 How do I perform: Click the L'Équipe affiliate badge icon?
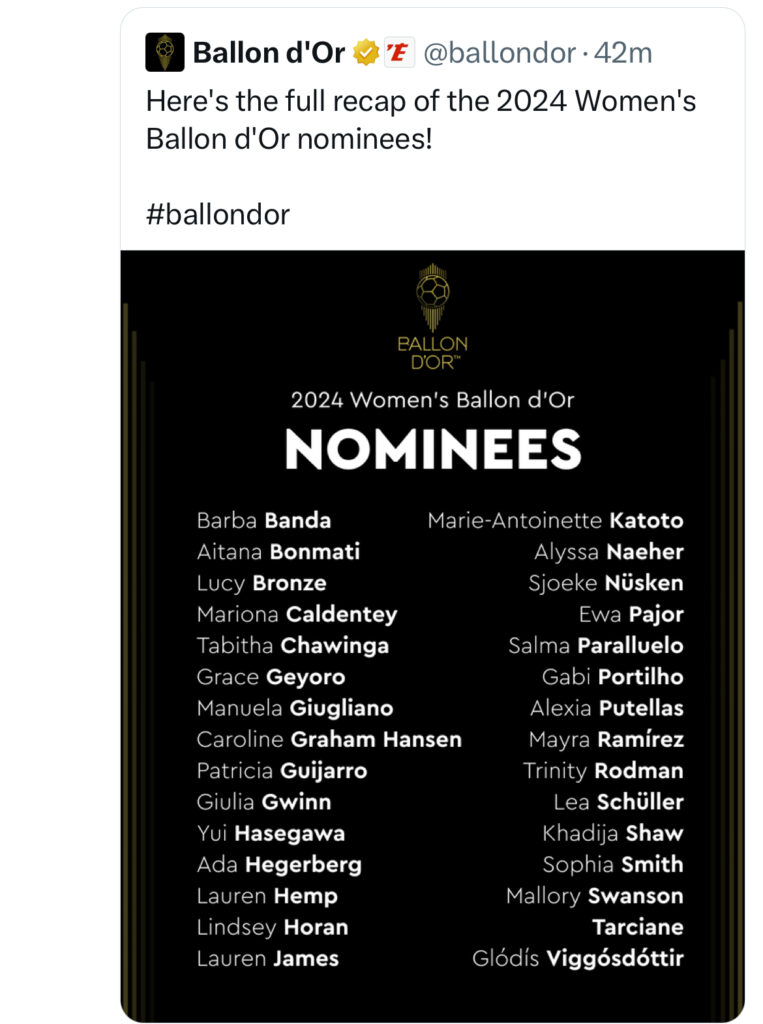pos(398,52)
